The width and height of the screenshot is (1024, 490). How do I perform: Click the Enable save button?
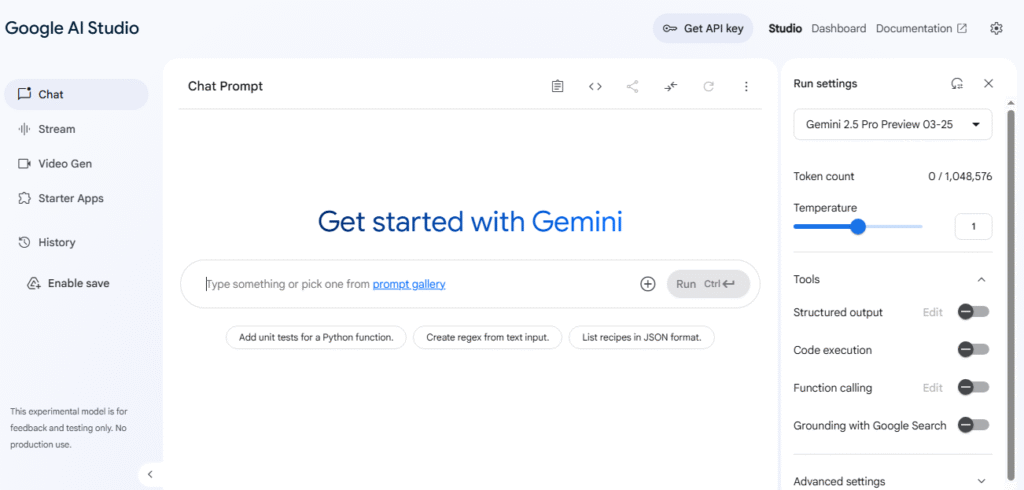tap(69, 284)
